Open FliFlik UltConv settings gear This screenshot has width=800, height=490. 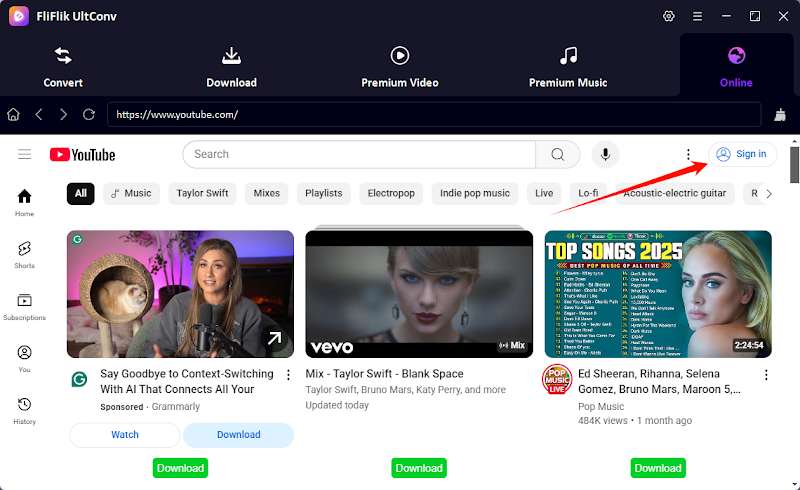tap(668, 16)
